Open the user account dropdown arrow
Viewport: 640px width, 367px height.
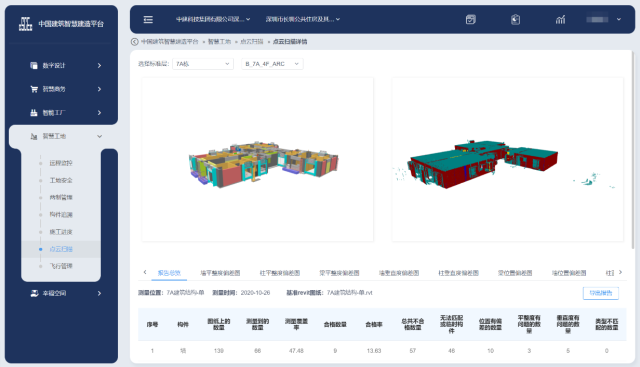pyautogui.click(x=619, y=19)
